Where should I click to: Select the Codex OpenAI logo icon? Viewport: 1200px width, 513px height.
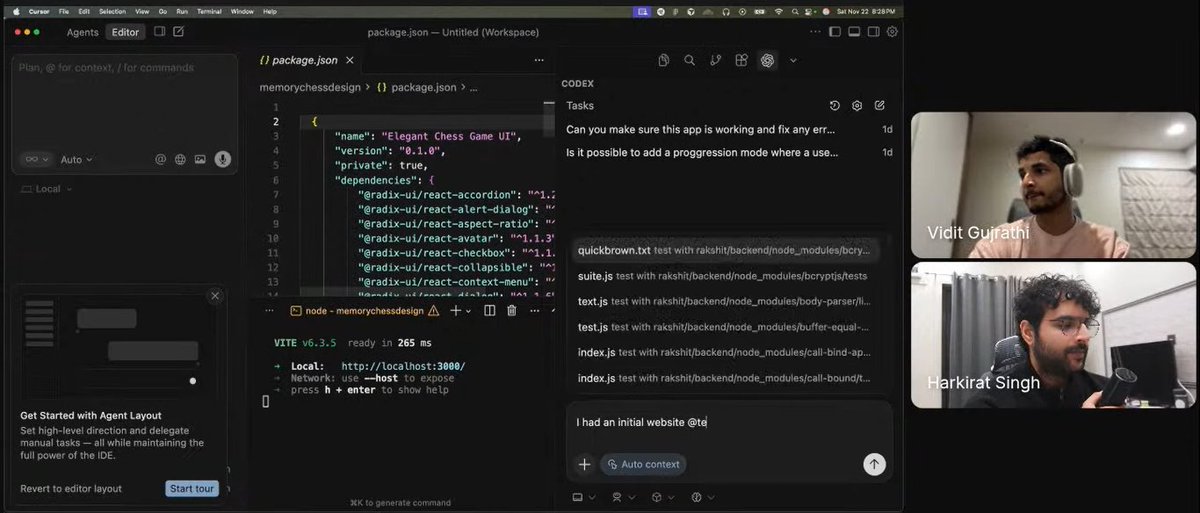767,60
